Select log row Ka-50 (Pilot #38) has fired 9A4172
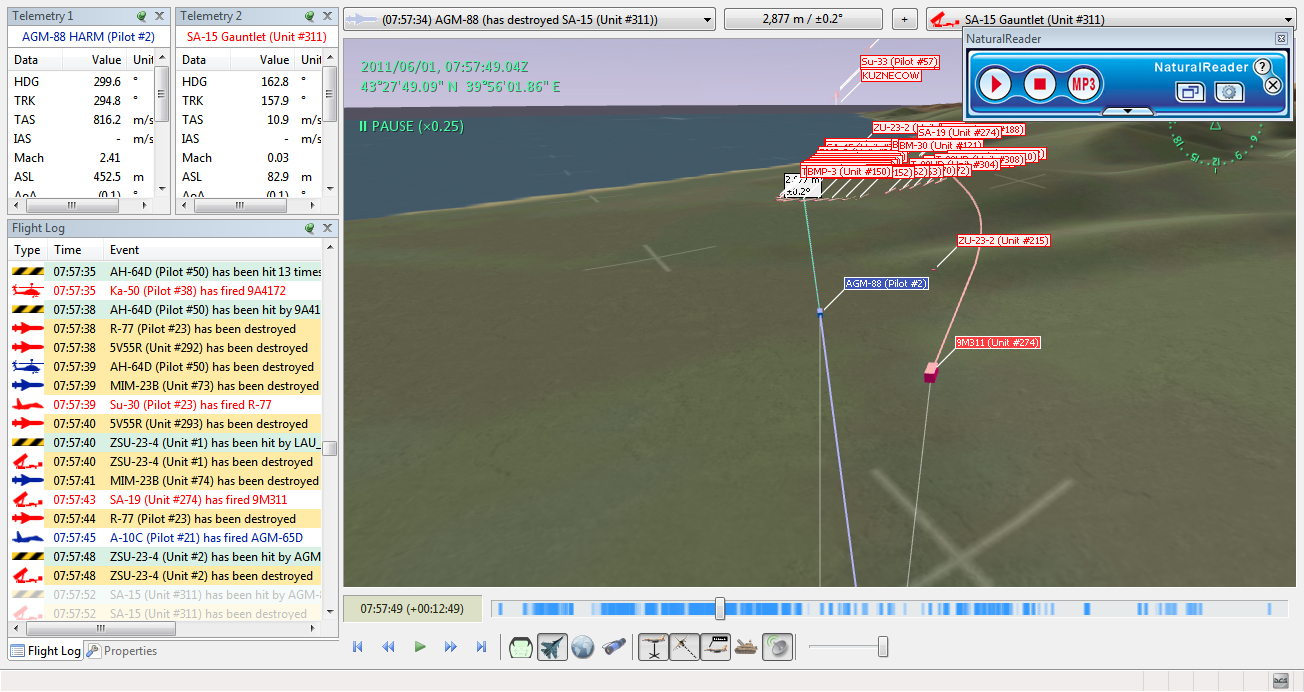Screen dimensions: 1304x692 [166, 290]
